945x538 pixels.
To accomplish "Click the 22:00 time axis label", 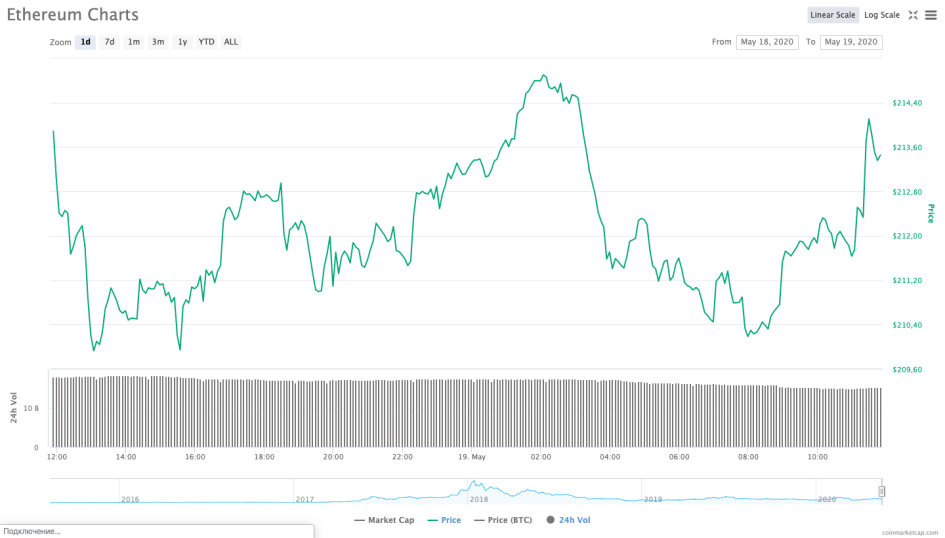I will (x=403, y=457).
